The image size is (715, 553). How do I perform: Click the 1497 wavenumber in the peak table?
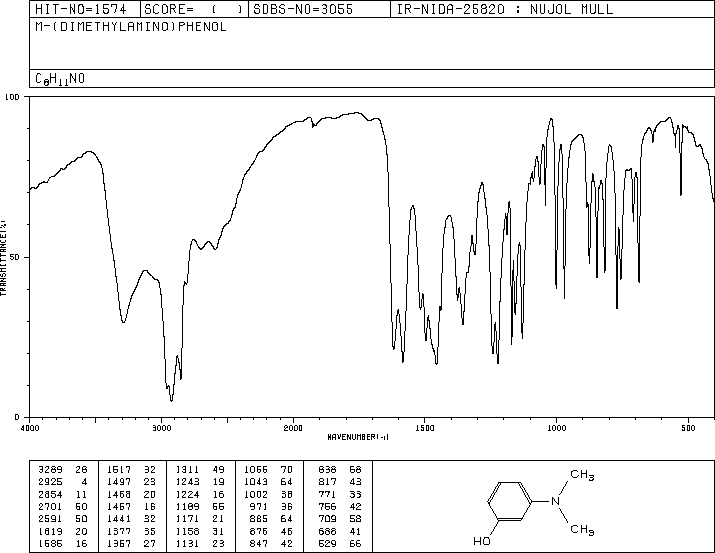coord(119,482)
